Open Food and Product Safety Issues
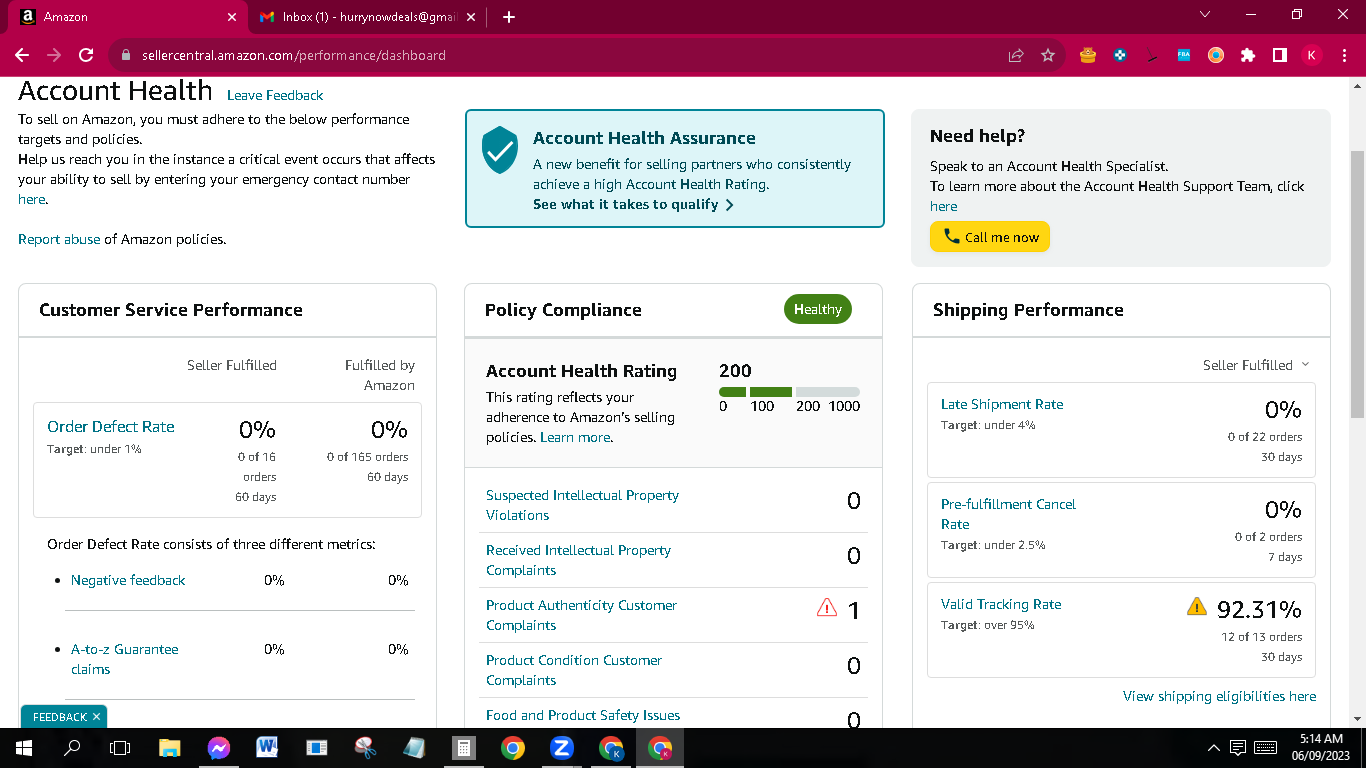Screen dimensions: 1366x768 coord(583,716)
